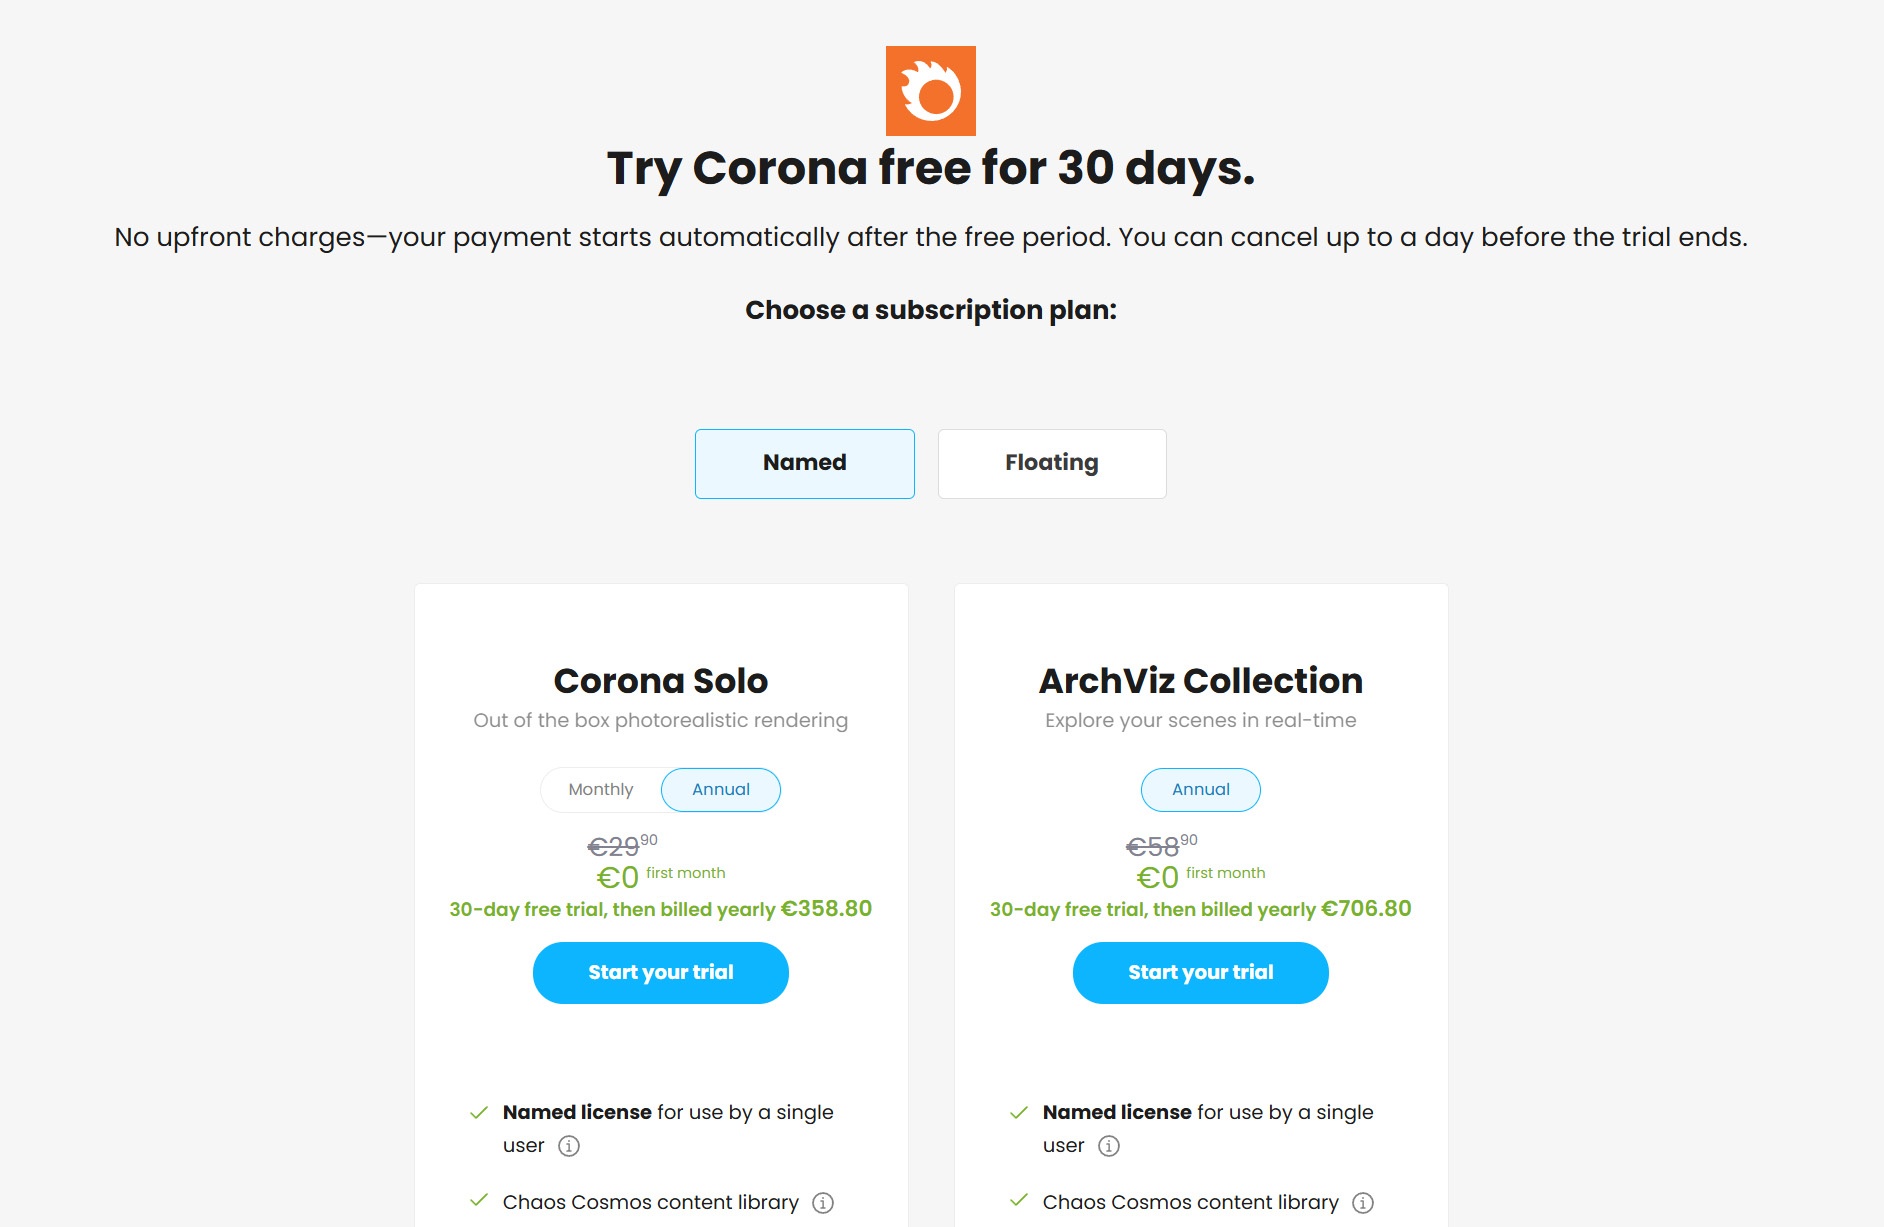The image size is (1884, 1227).
Task: Click green checkmark beside ArchViz named license
Action: click(1019, 1113)
